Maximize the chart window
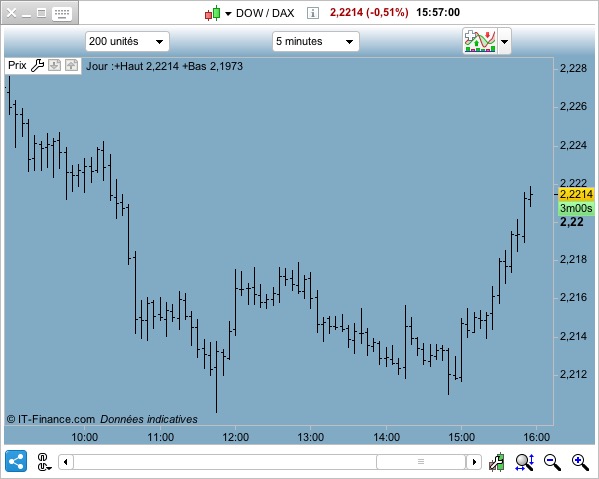Viewport: 599px width, 479px height. point(41,13)
